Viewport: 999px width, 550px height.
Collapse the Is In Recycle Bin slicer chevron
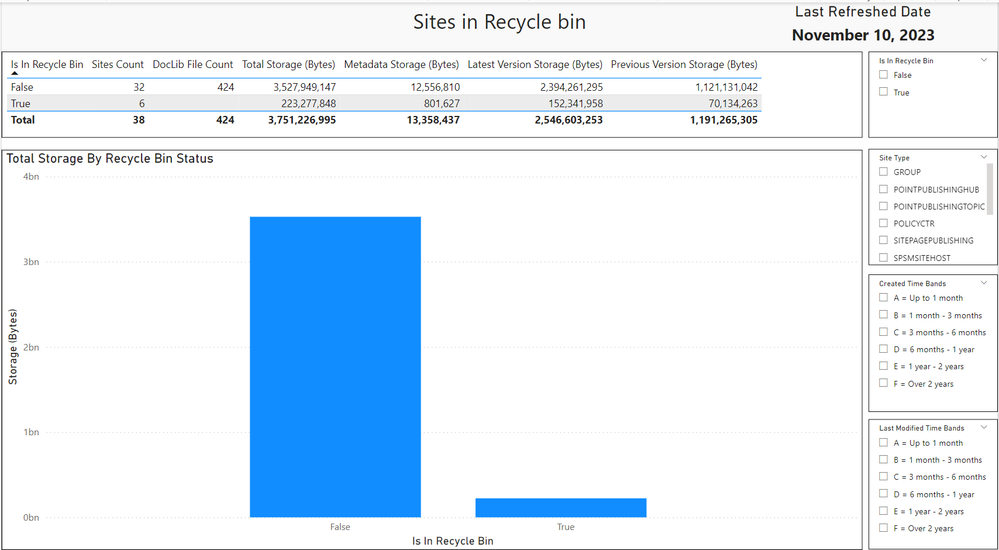pos(984,60)
